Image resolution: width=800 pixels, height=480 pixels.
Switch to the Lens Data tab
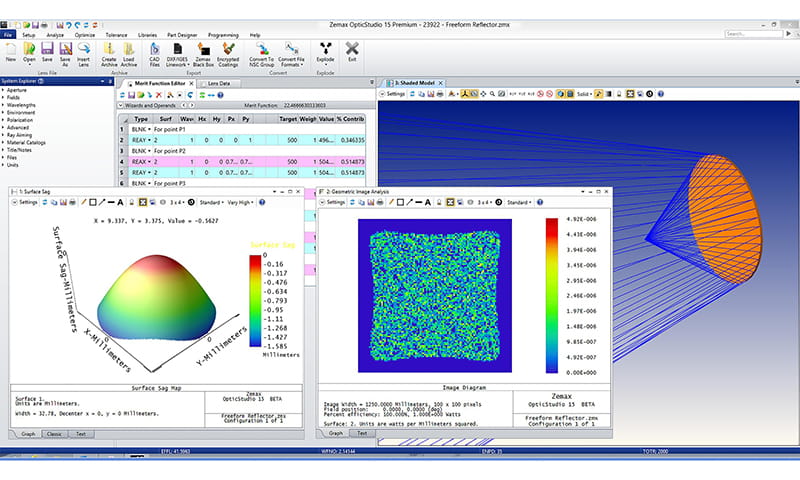(219, 83)
